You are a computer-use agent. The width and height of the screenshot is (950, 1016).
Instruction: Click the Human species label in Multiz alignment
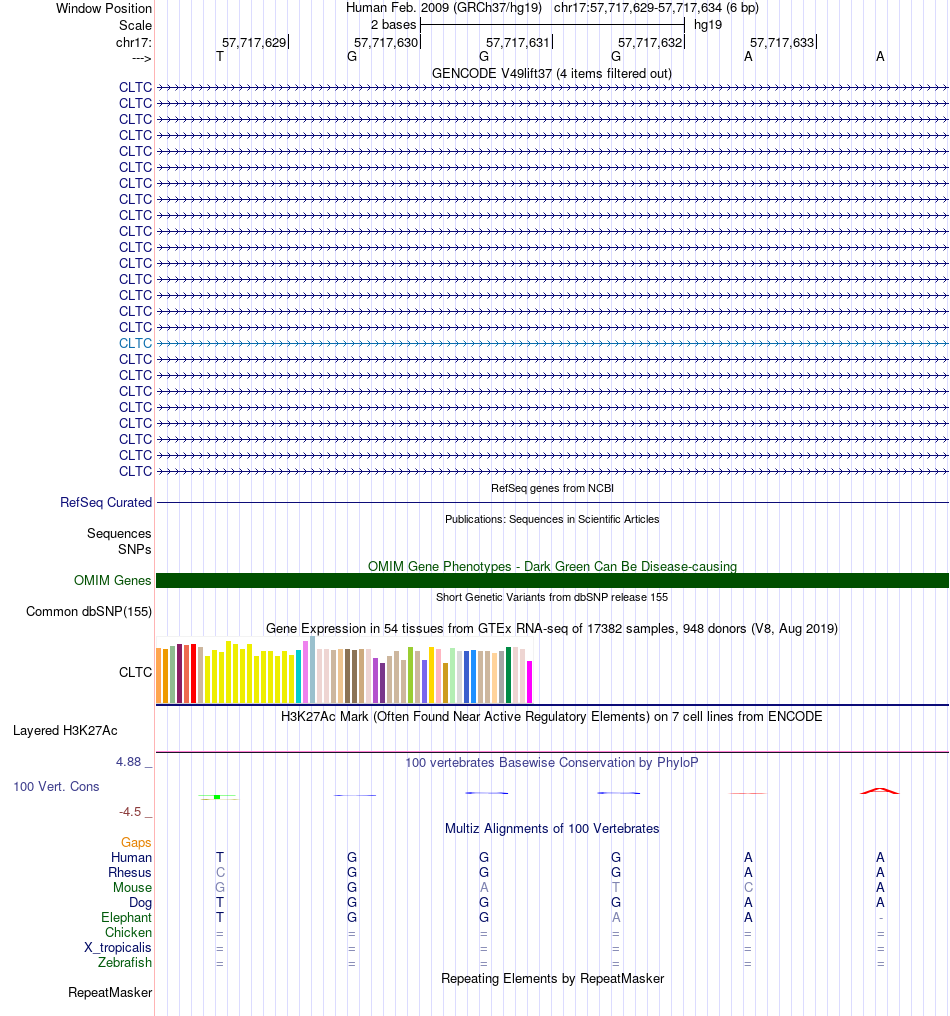pos(131,857)
